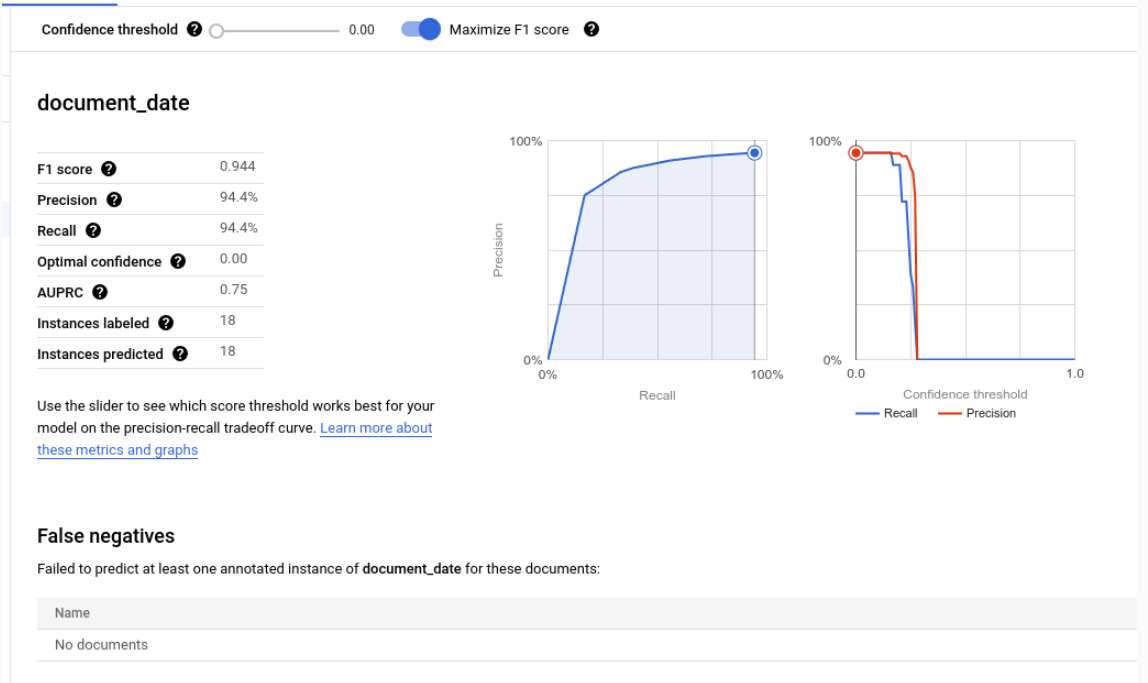Open the Confidence threshold help icon
This screenshot has height=683, width=1148.
pos(193,29)
